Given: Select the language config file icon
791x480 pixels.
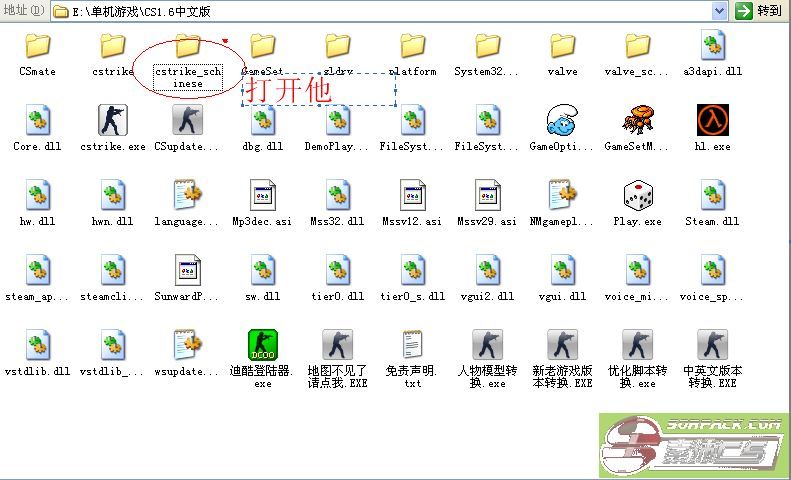Looking at the screenshot, I should [188, 195].
